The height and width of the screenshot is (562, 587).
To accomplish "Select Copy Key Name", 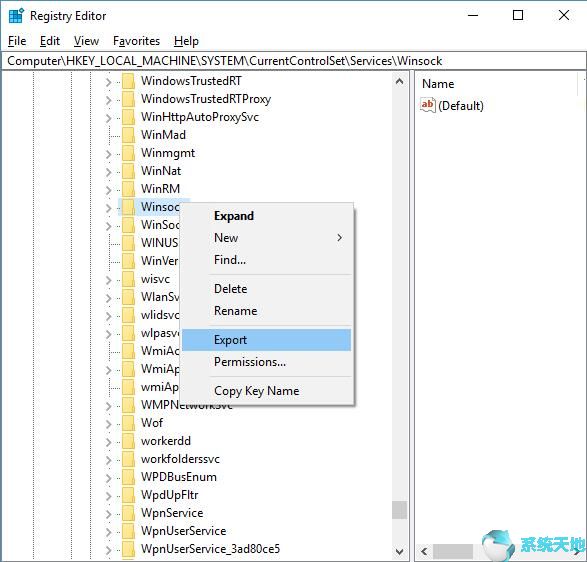I will 267,391.
